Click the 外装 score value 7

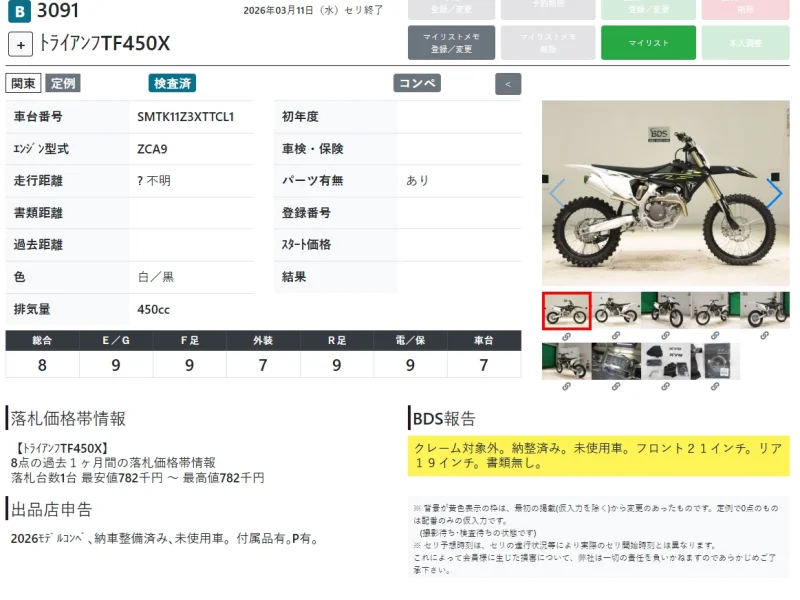263,365
